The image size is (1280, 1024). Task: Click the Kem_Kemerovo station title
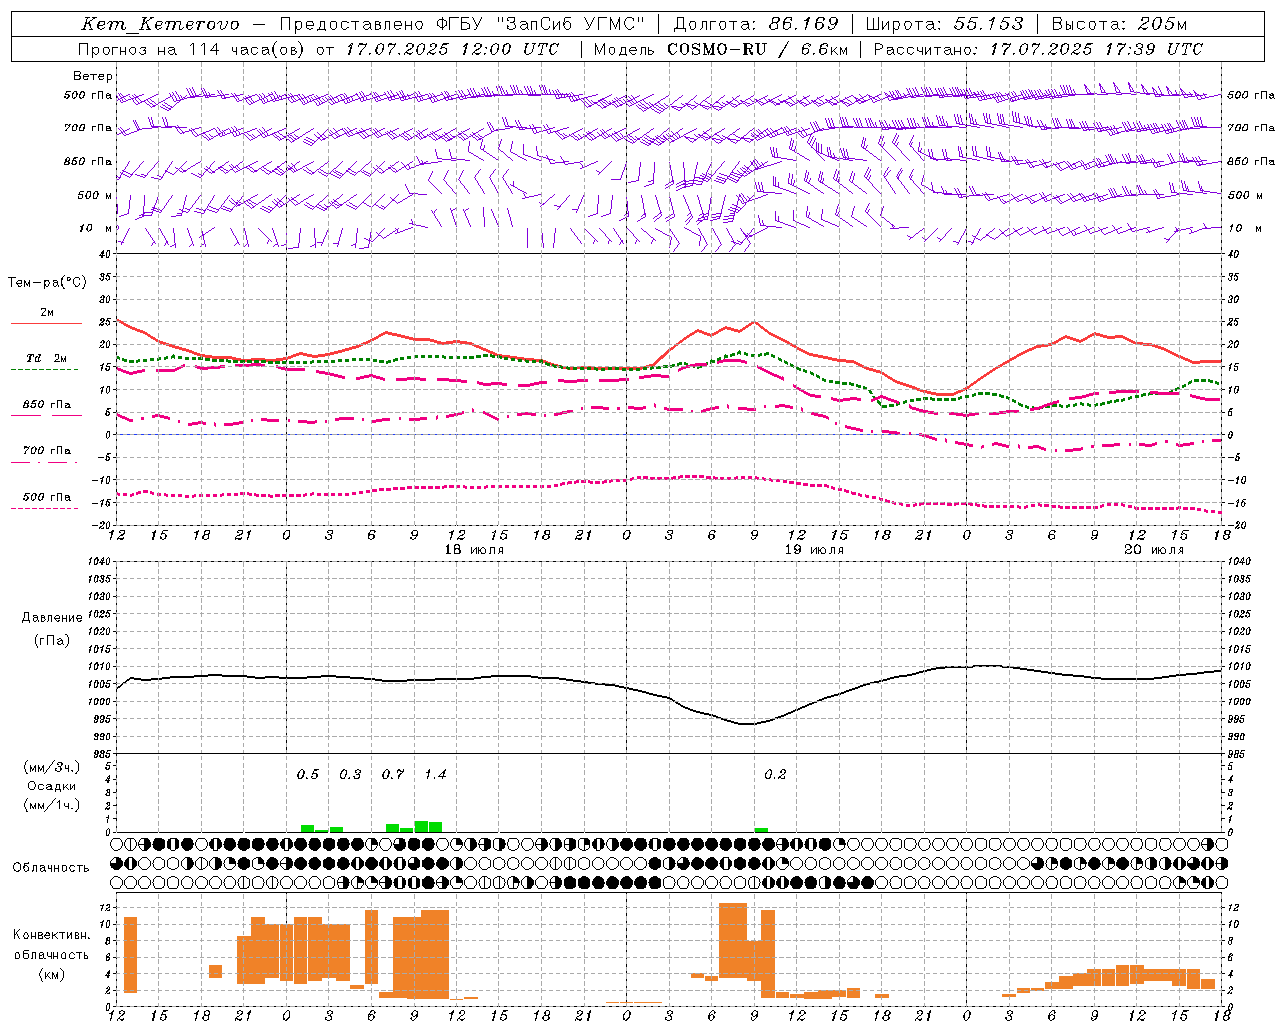coord(160,24)
